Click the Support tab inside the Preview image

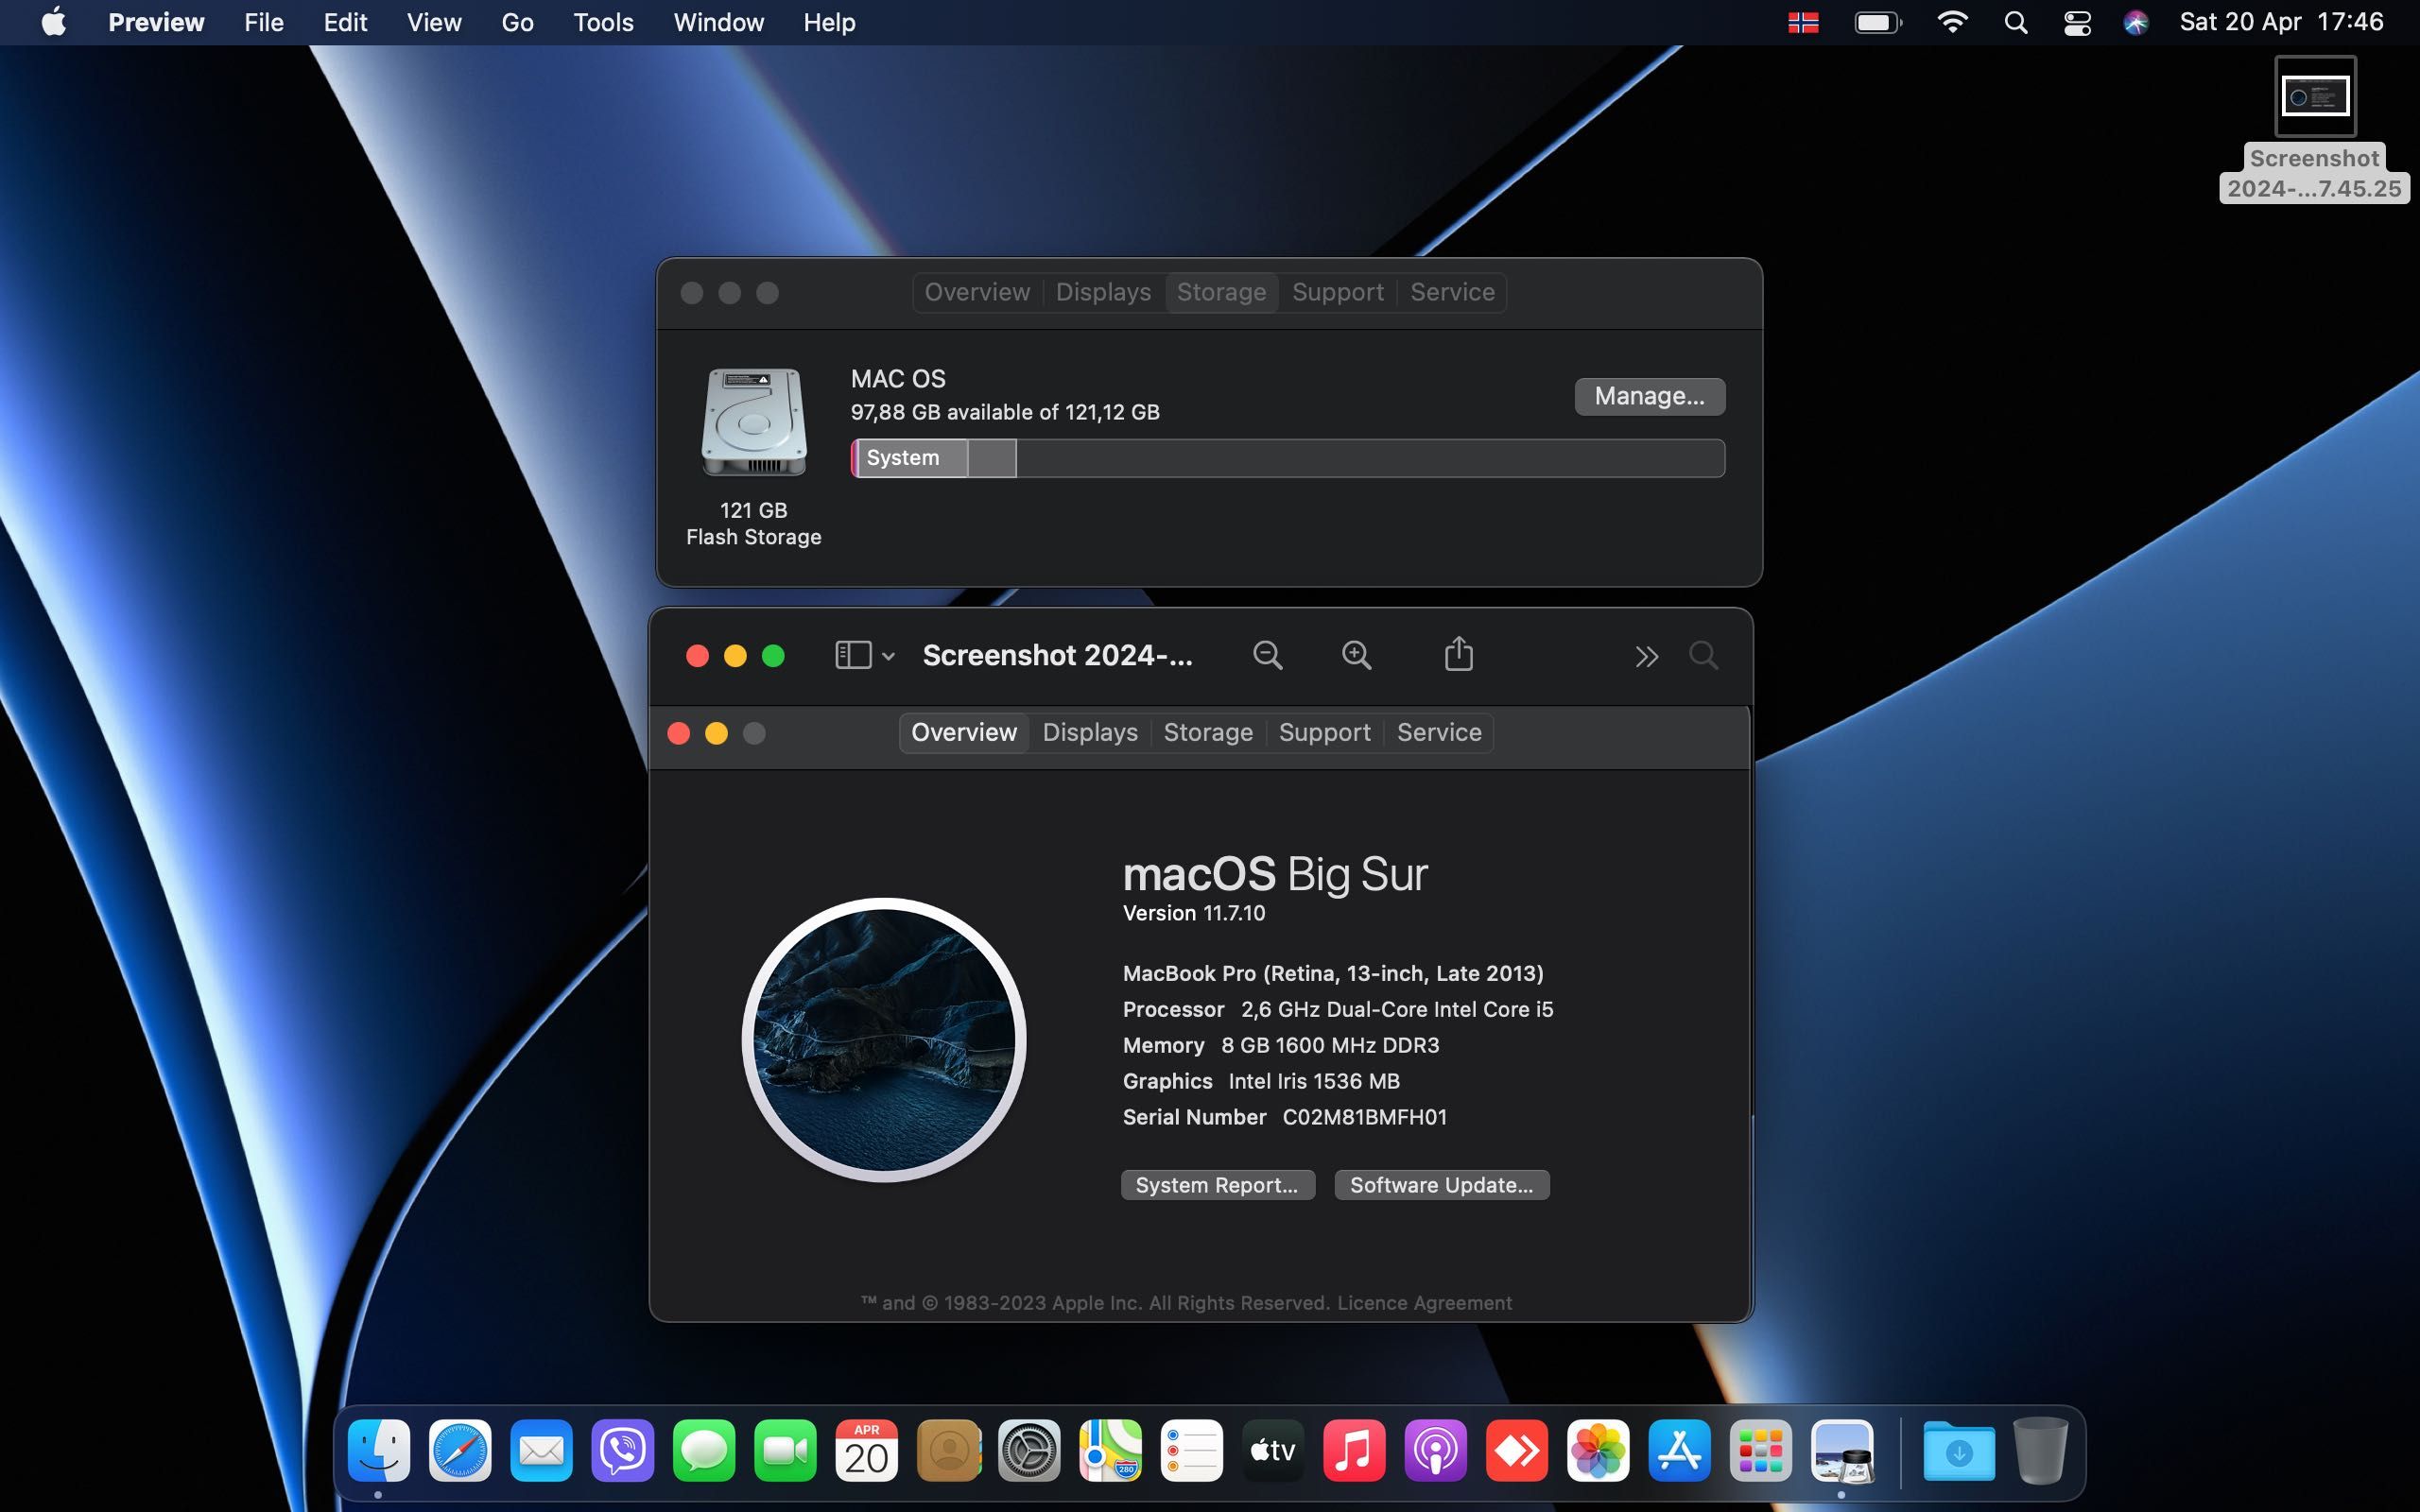pos(1324,732)
